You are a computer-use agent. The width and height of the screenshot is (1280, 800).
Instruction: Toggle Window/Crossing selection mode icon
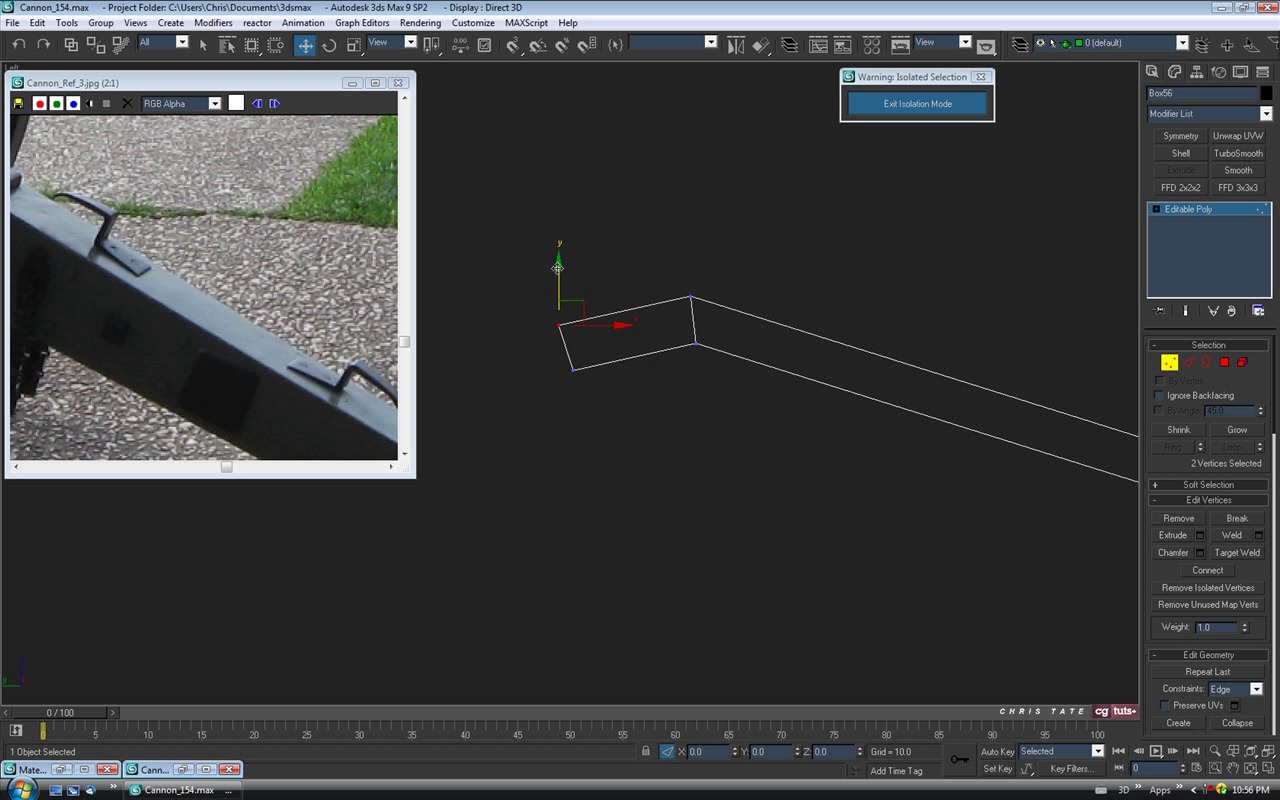tap(276, 44)
